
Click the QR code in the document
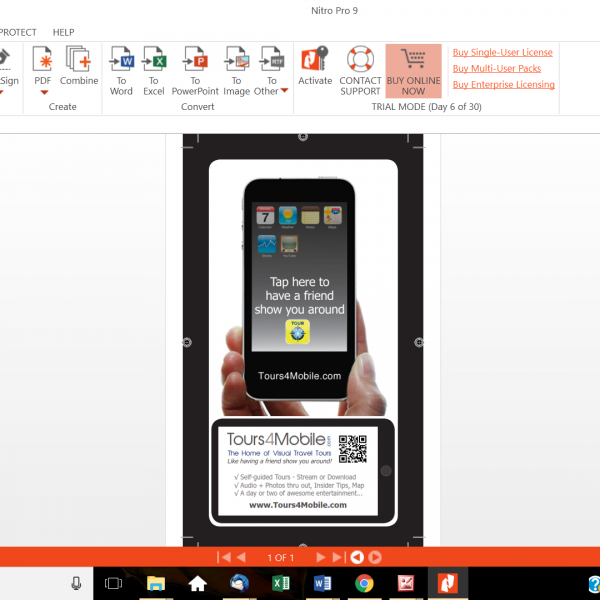pyautogui.click(x=352, y=449)
